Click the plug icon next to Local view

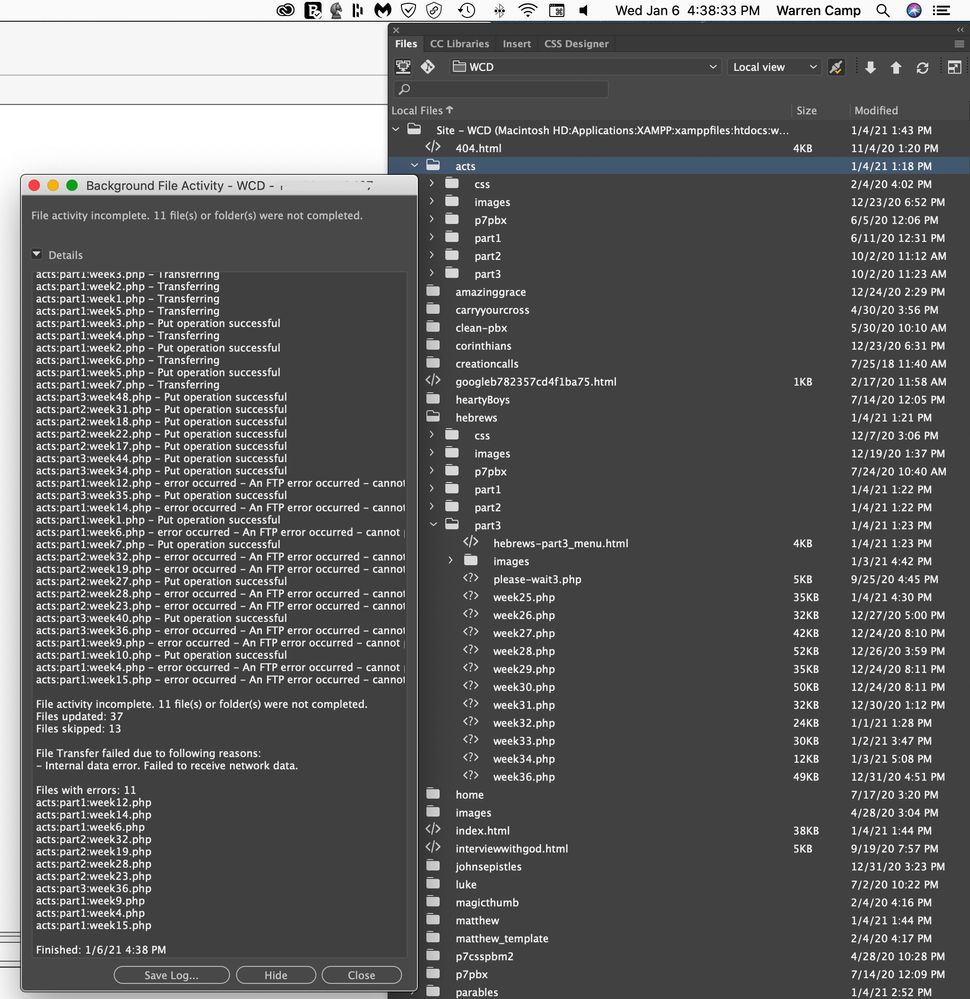(x=836, y=67)
